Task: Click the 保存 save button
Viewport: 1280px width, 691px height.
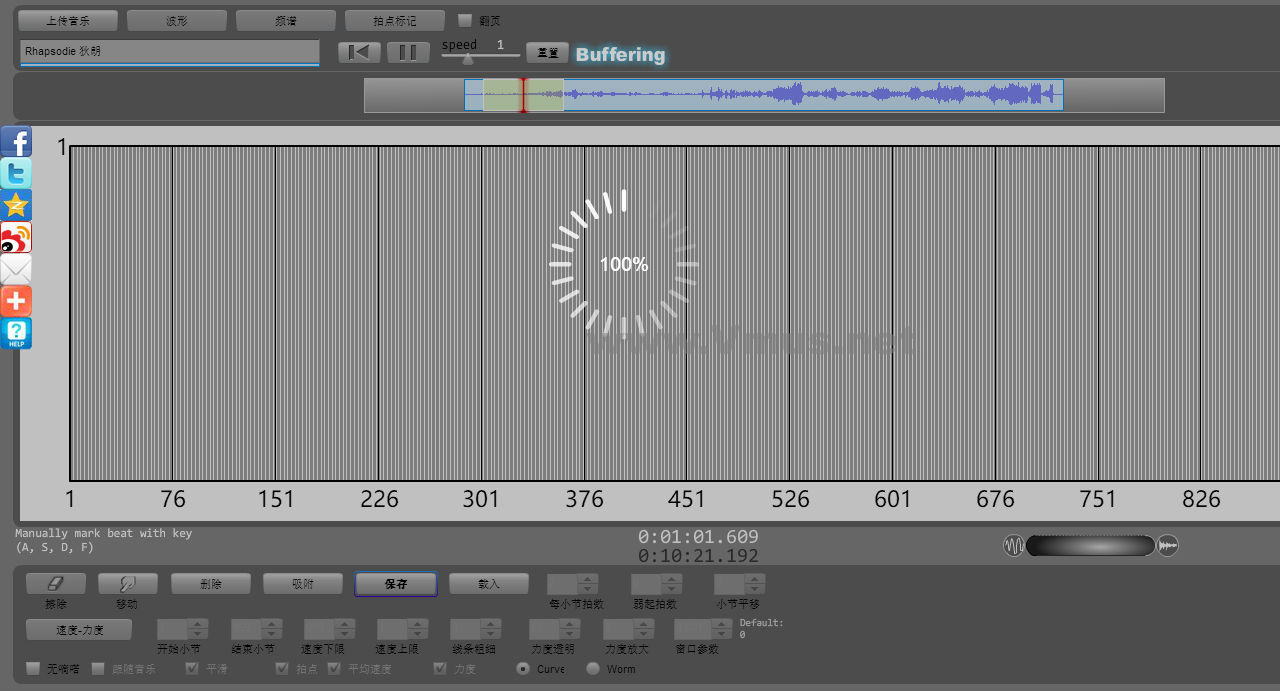Action: click(396, 584)
